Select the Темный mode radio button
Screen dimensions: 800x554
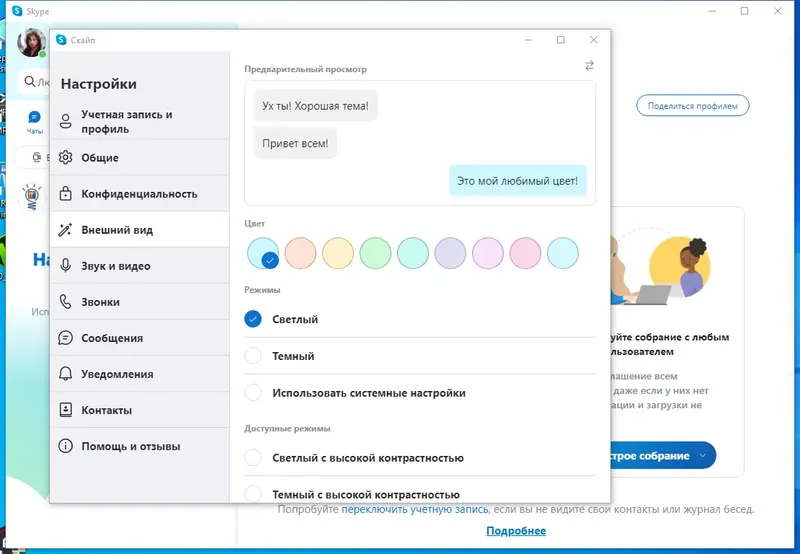tap(253, 356)
